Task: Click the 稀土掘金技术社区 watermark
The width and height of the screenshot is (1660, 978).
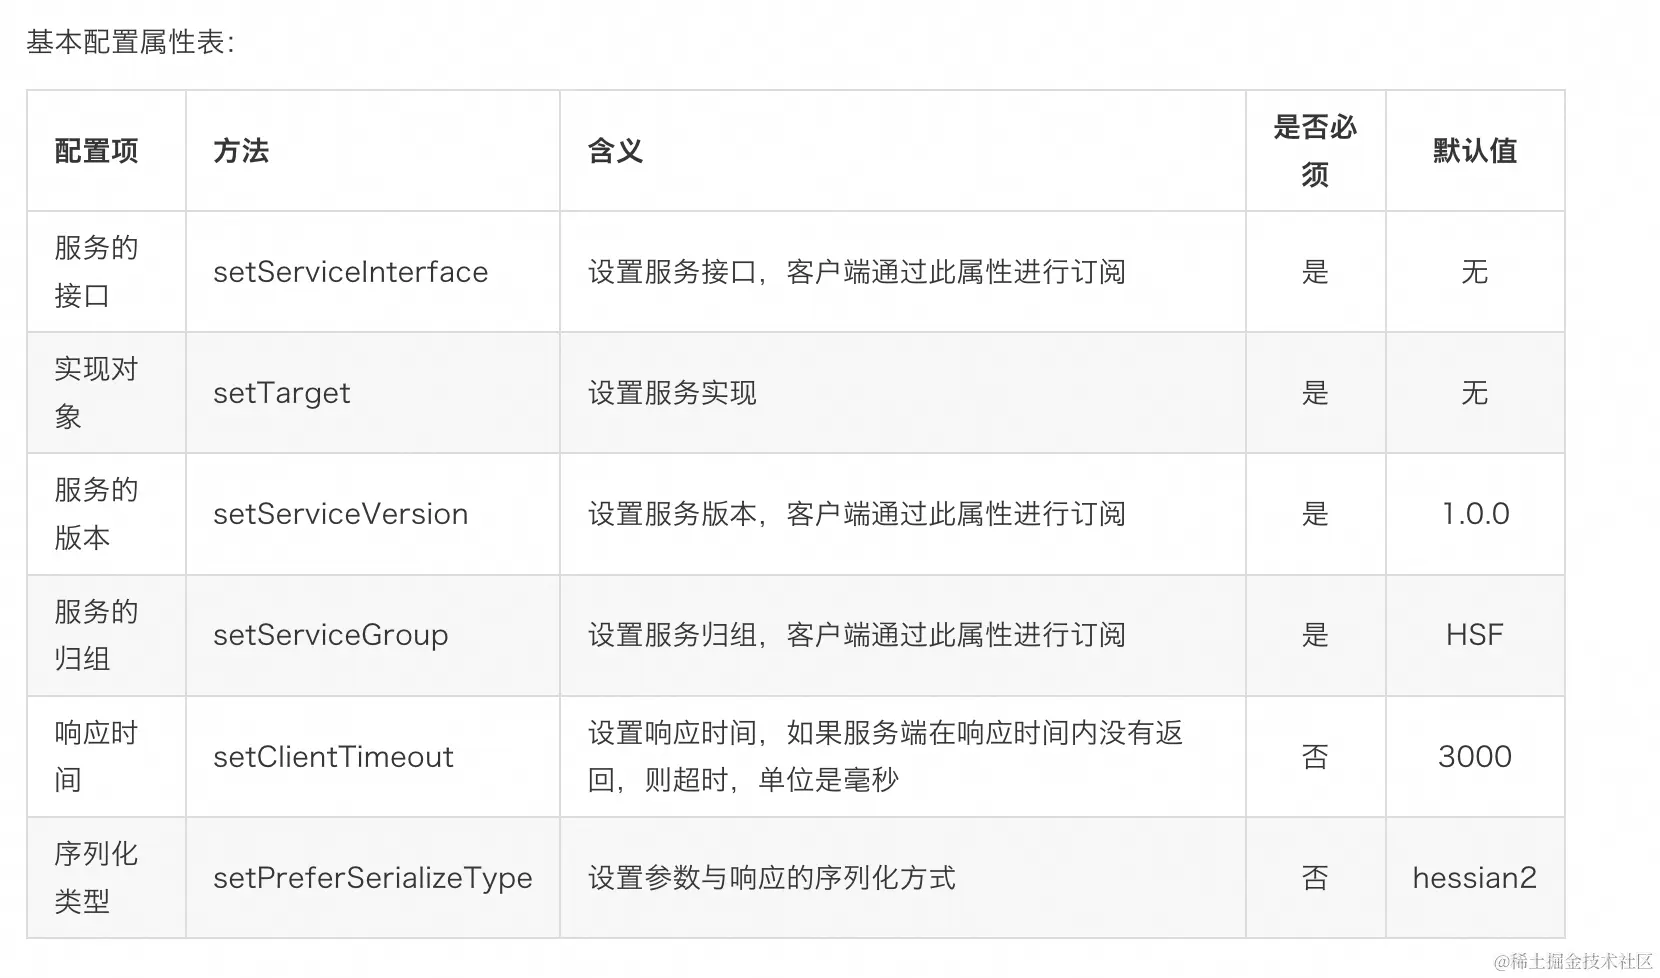Action: point(1573,961)
